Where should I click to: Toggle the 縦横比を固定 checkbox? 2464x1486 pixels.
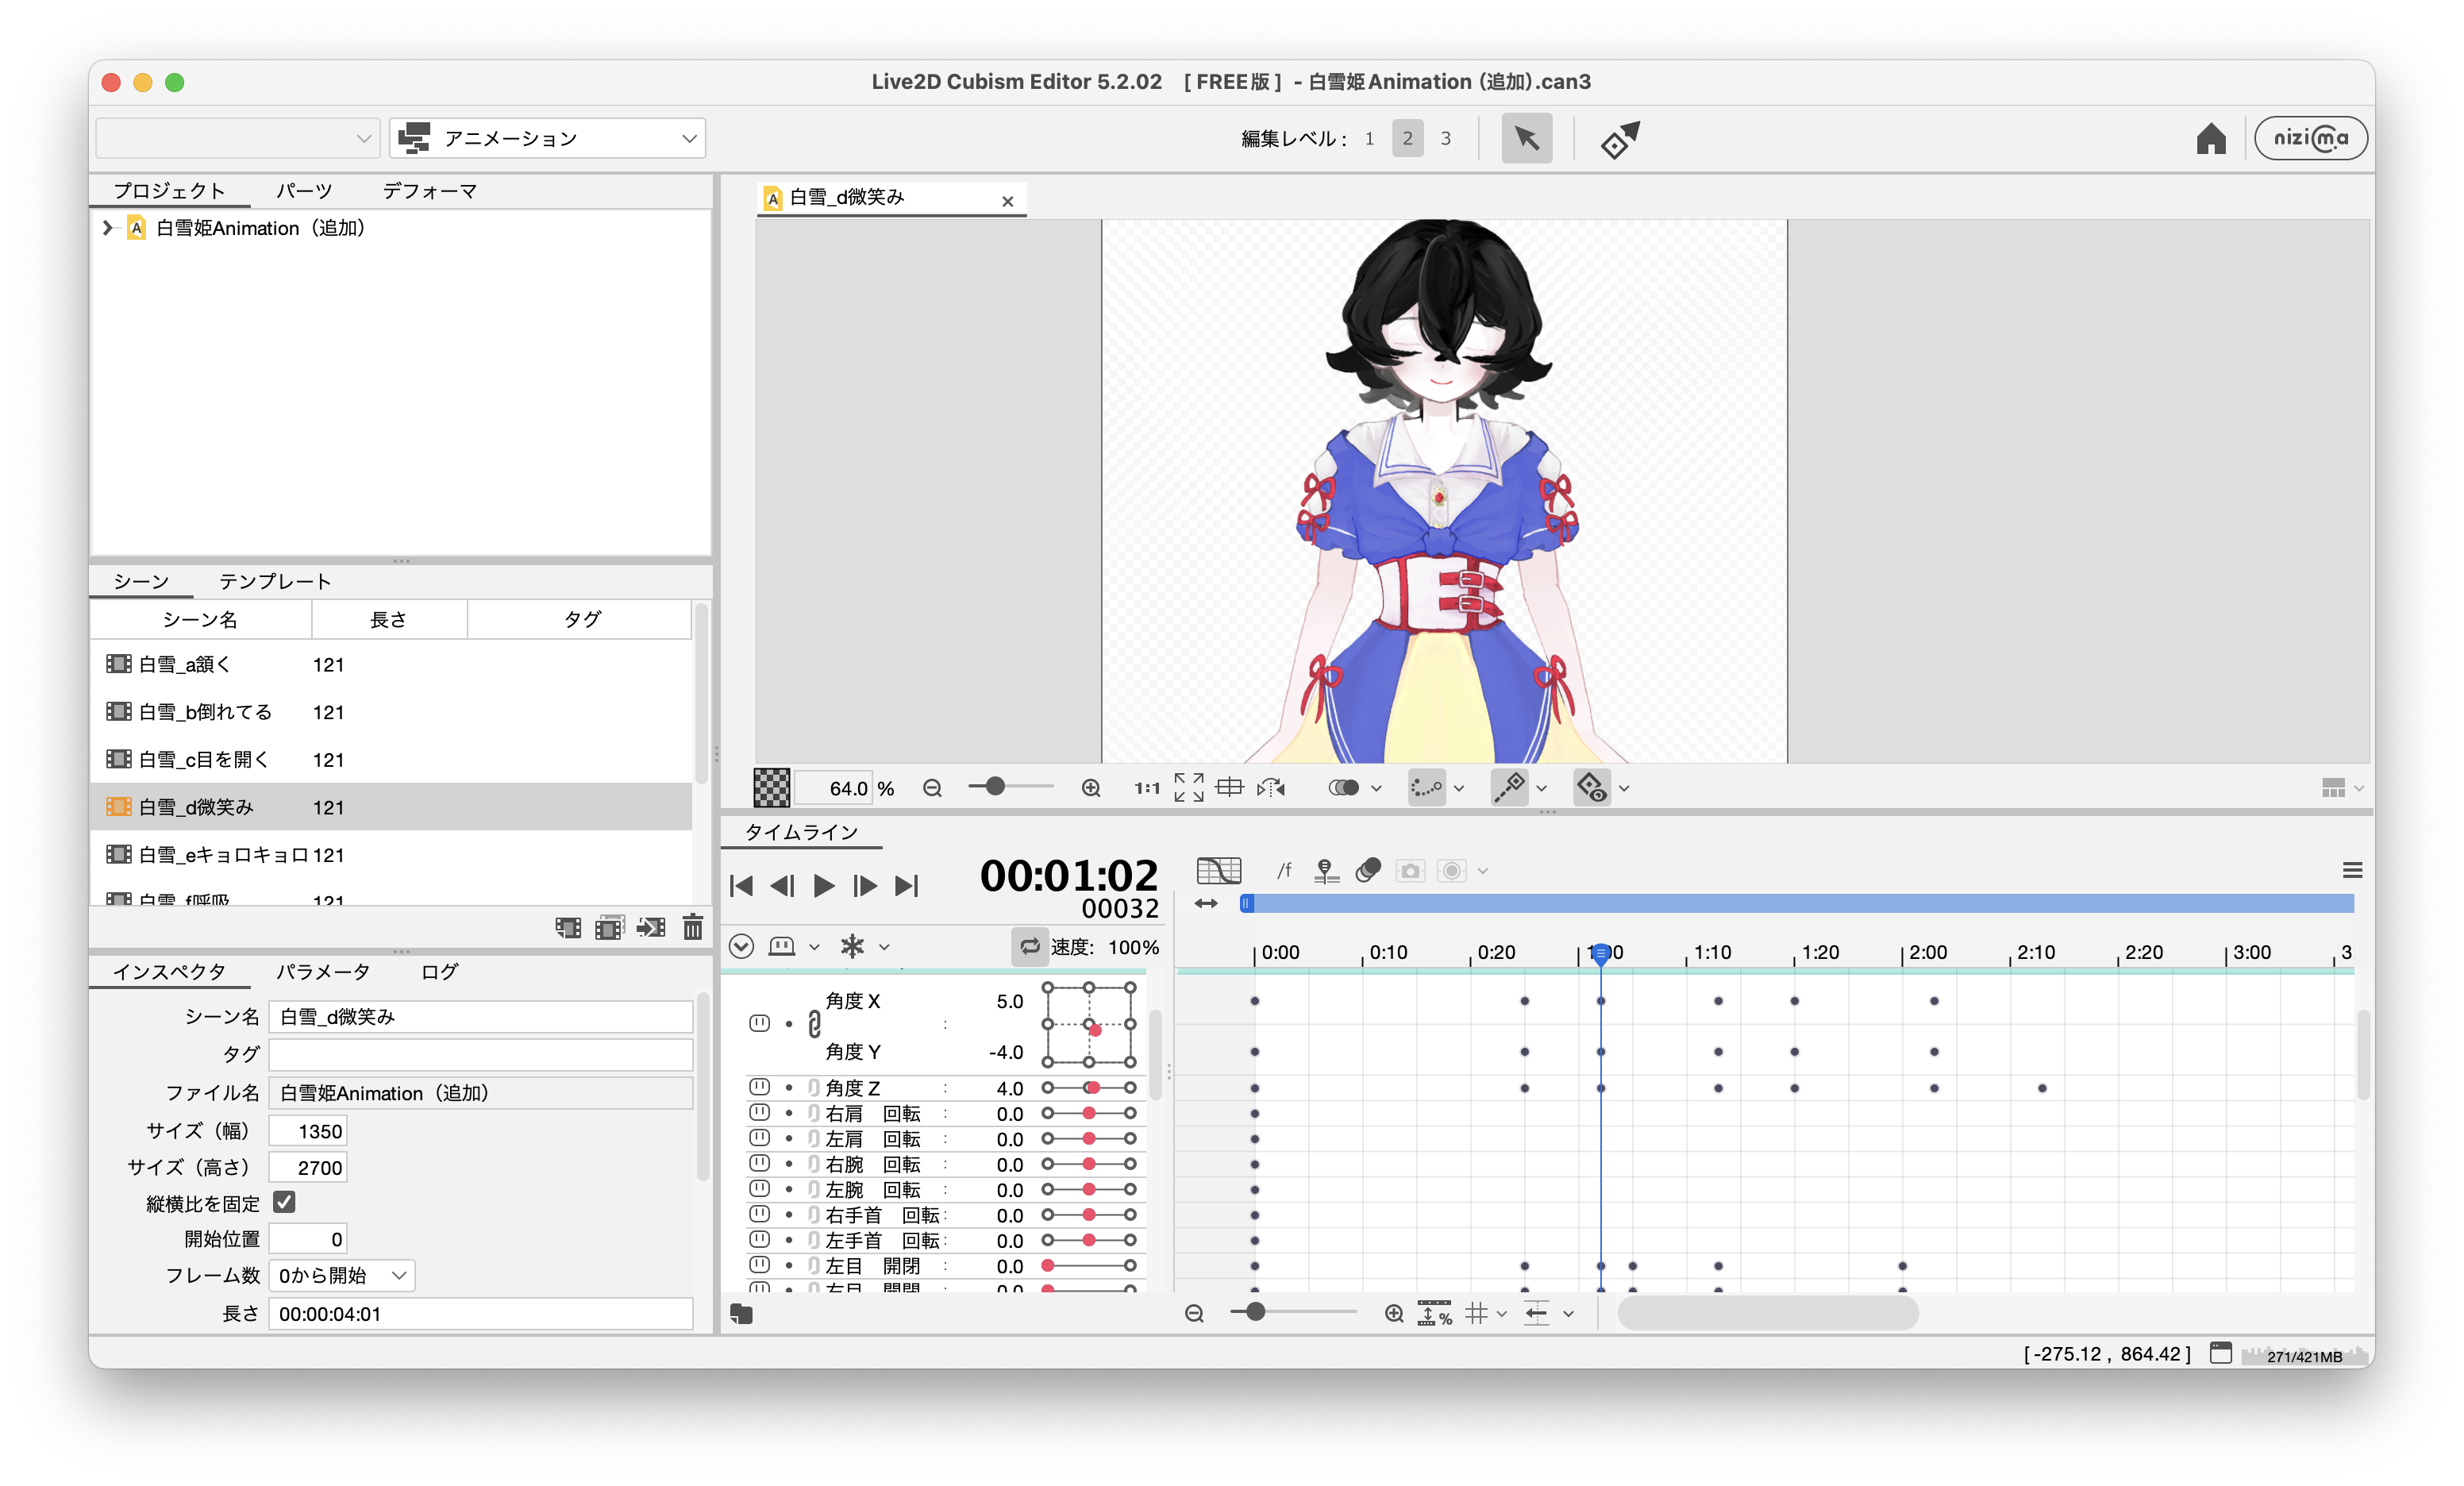(284, 1202)
